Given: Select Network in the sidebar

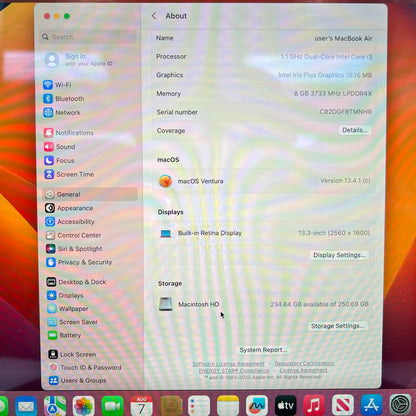Looking at the screenshot, I should point(62,113).
